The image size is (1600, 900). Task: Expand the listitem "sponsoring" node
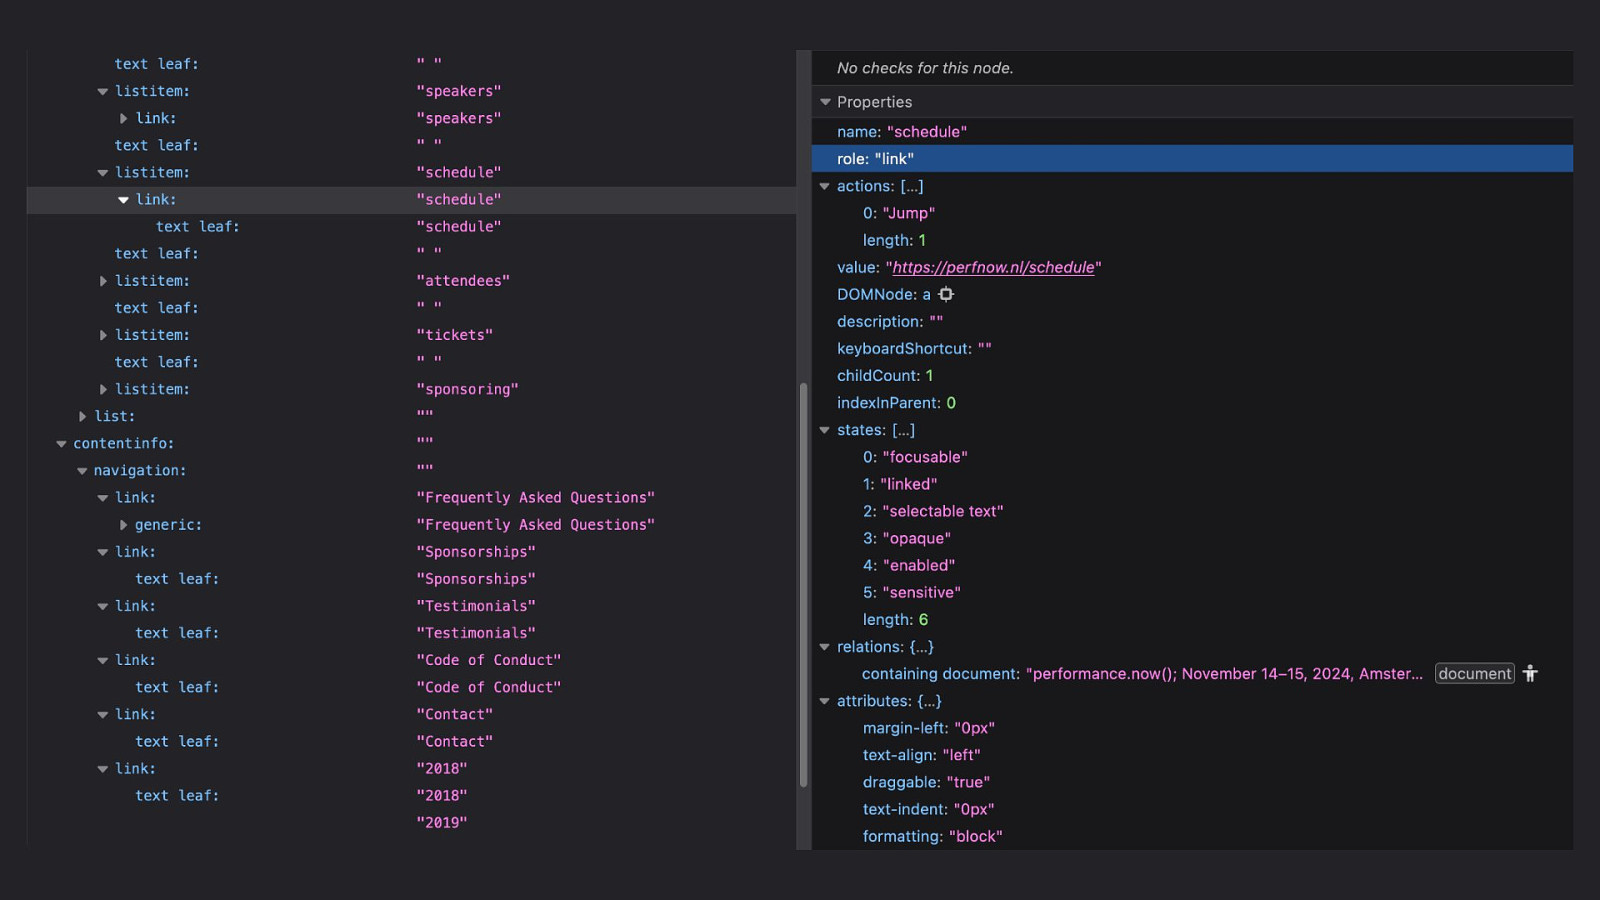coord(102,389)
